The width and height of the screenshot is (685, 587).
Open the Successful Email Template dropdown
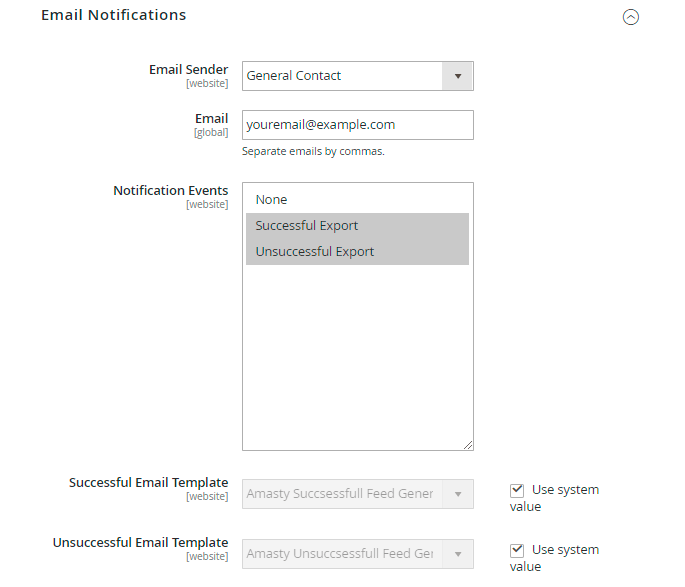coord(357,494)
